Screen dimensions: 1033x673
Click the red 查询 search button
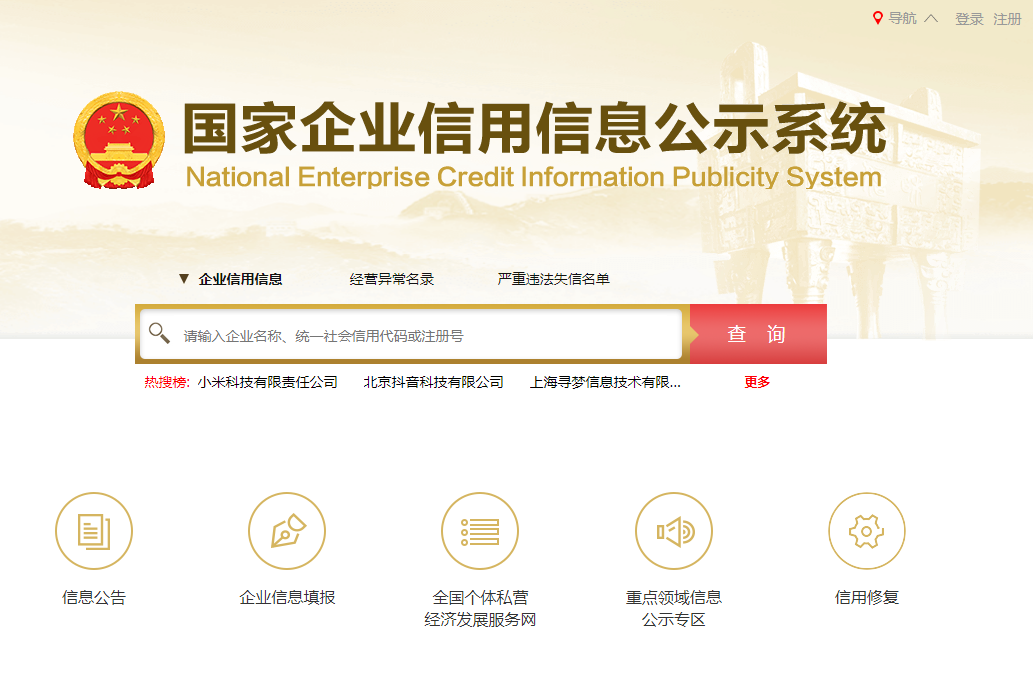[758, 334]
